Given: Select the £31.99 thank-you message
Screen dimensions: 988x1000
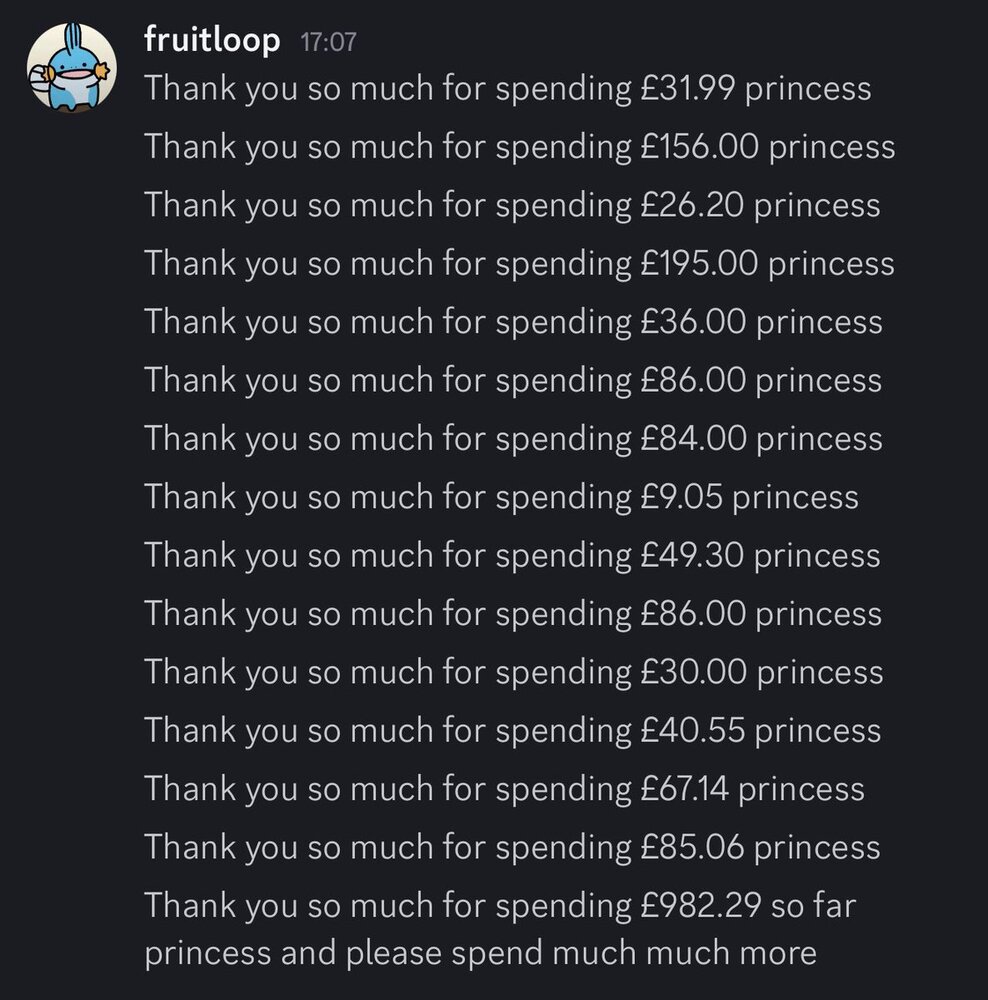Looking at the screenshot, I should click(x=507, y=89).
